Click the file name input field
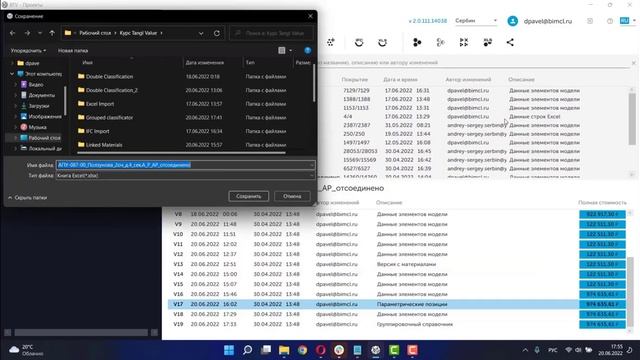Image resolution: width=640 pixels, height=360 pixels. [185, 165]
